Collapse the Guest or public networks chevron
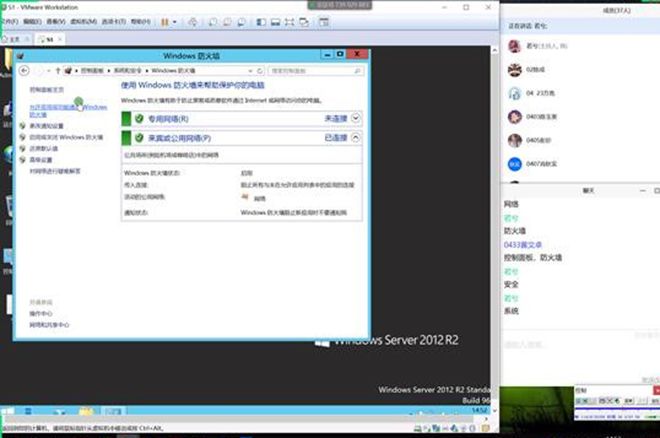660x438 pixels. click(356, 138)
